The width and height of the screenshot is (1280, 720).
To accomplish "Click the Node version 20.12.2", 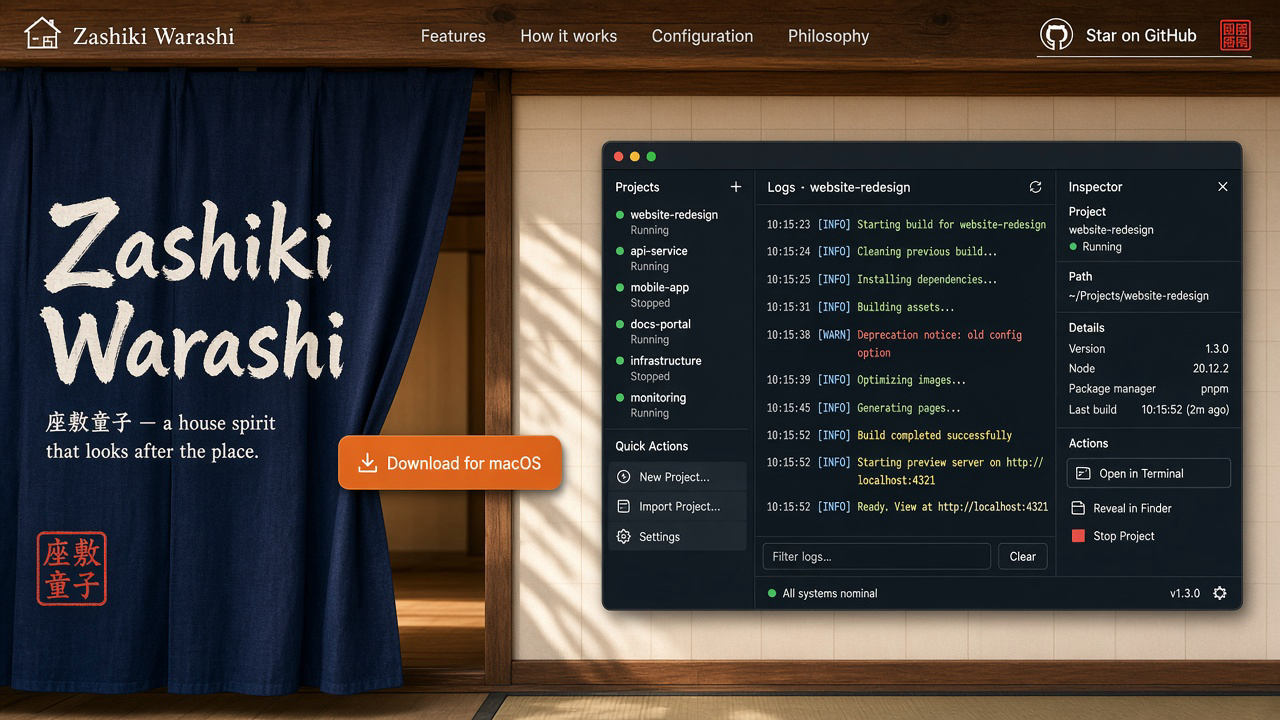I will pyautogui.click(x=1211, y=369).
